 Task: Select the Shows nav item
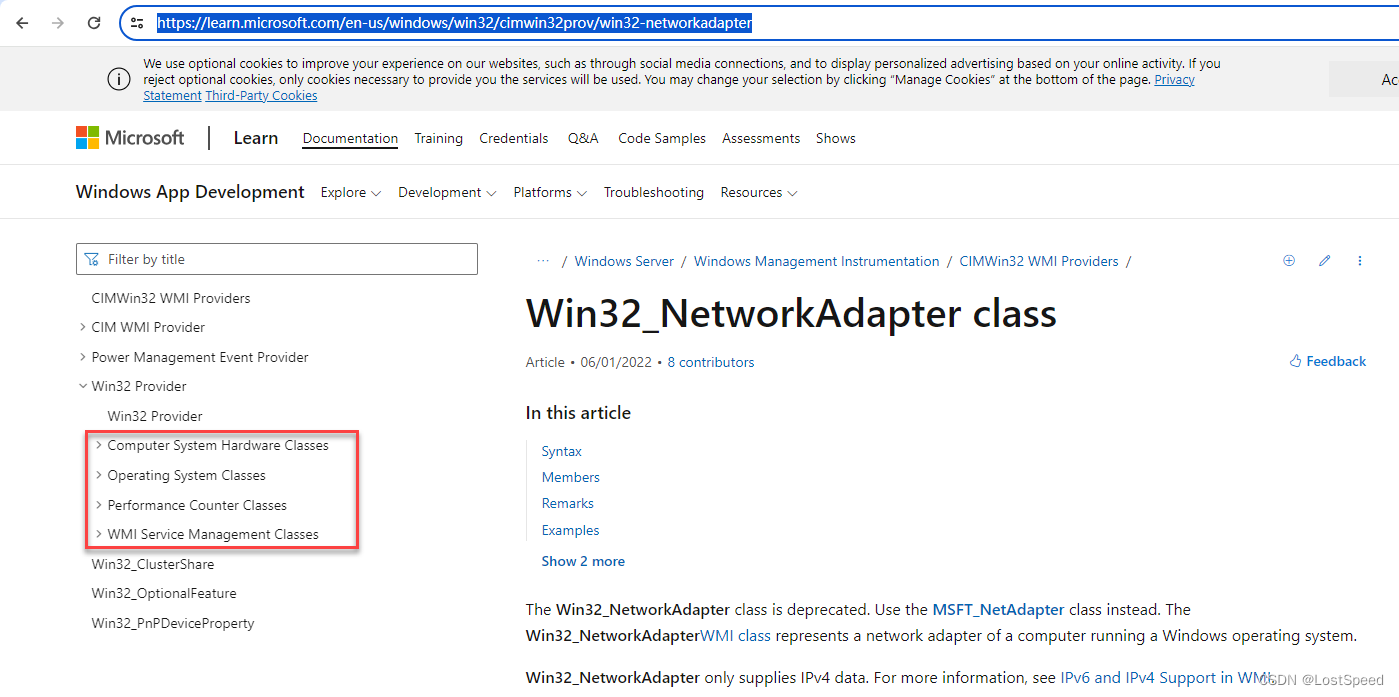tap(836, 138)
